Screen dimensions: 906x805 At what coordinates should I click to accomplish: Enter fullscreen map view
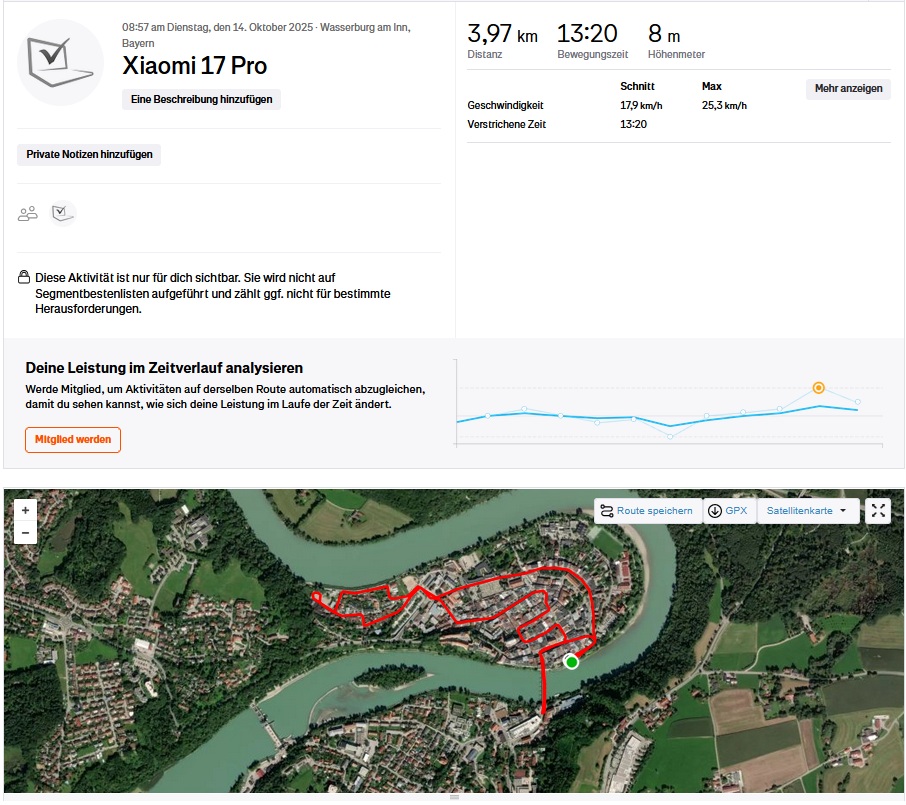pyautogui.click(x=878, y=511)
